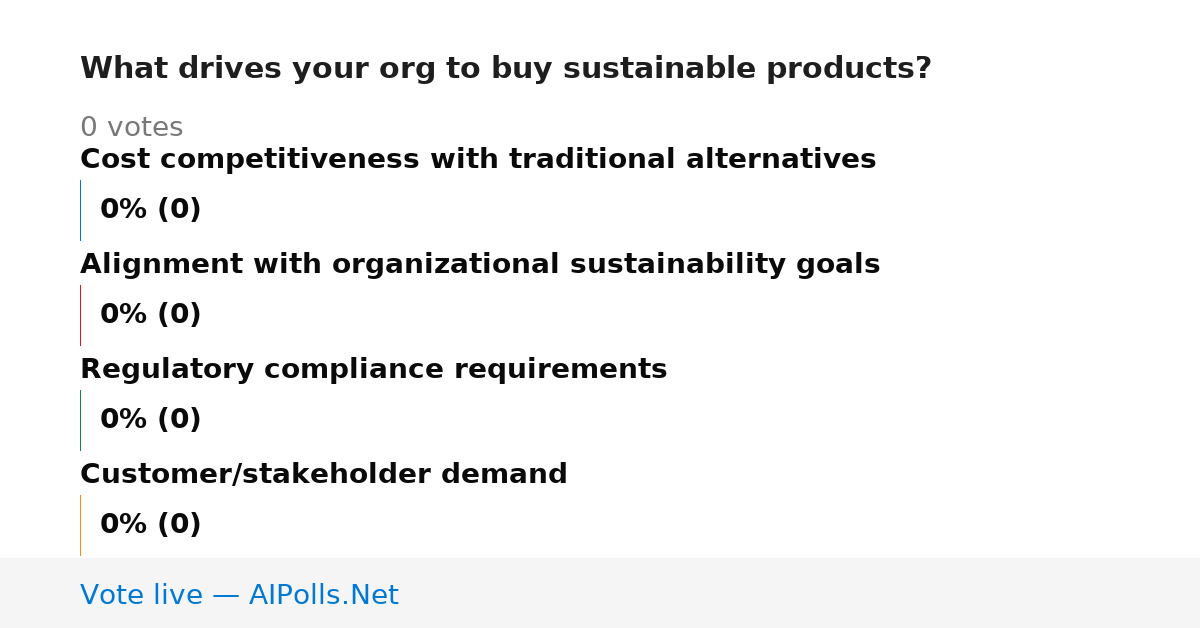Viewport: 1200px width, 628px height.
Task: Click the 0% figure under Customer/stakeholder demand
Action: 124,525
